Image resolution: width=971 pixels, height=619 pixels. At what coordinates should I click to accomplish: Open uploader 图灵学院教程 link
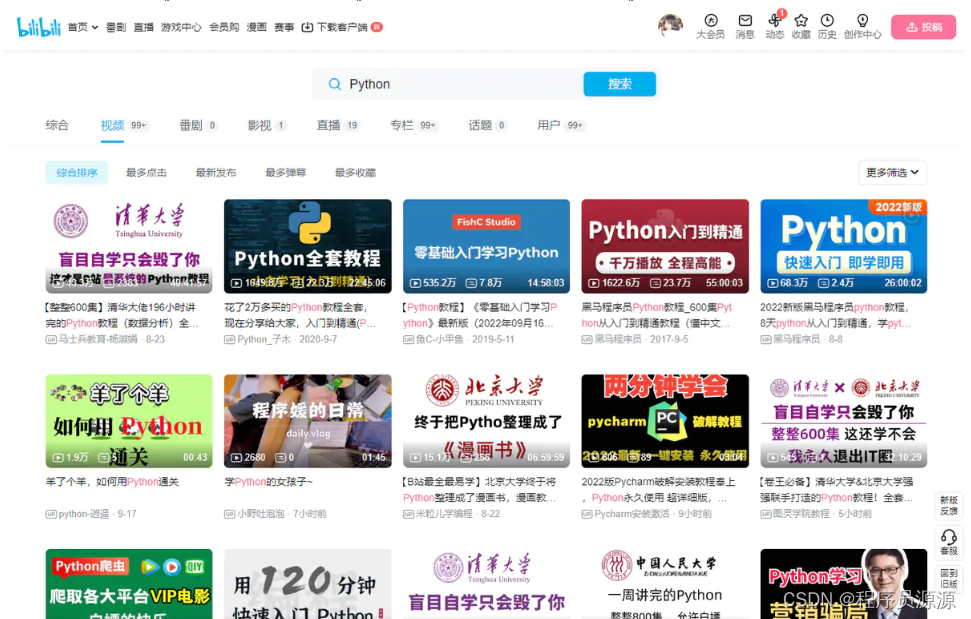801,514
